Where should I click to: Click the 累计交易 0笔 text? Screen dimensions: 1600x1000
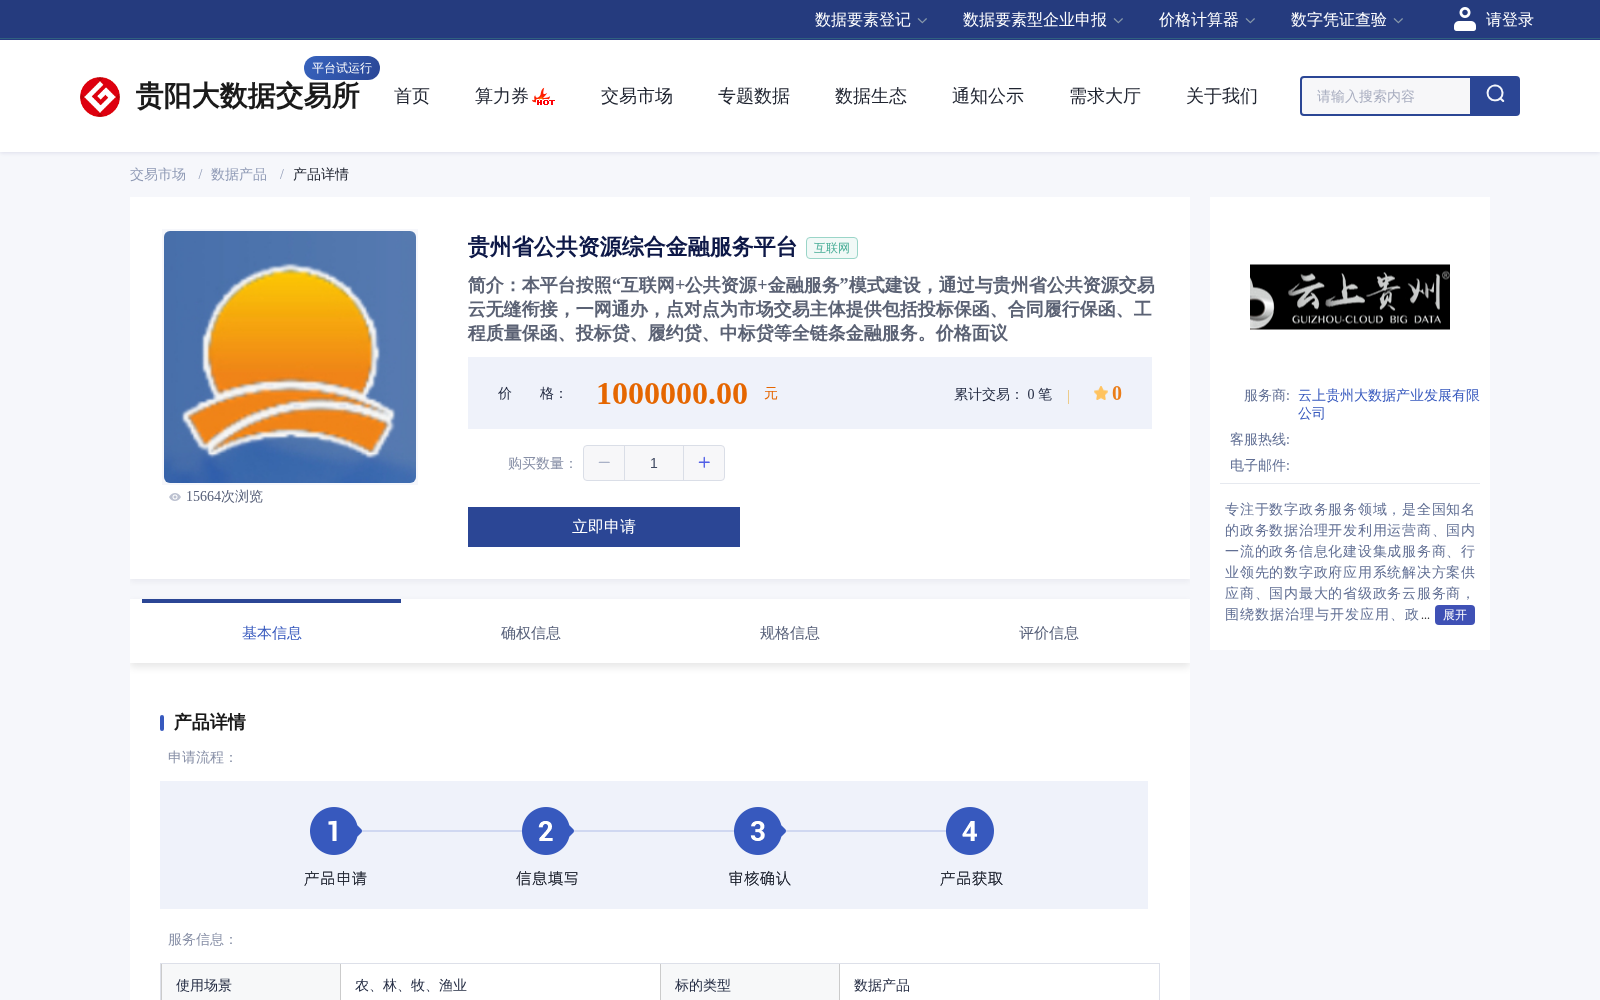(1003, 394)
